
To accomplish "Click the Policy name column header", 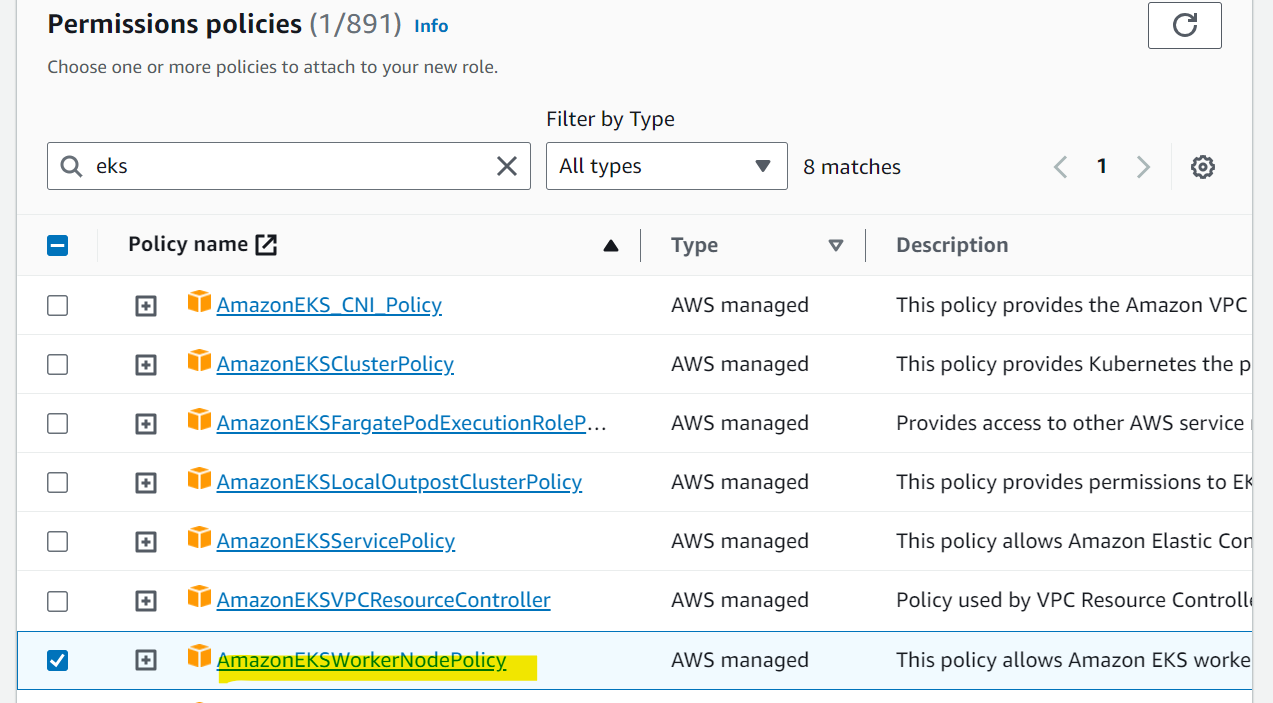I will tap(188, 244).
